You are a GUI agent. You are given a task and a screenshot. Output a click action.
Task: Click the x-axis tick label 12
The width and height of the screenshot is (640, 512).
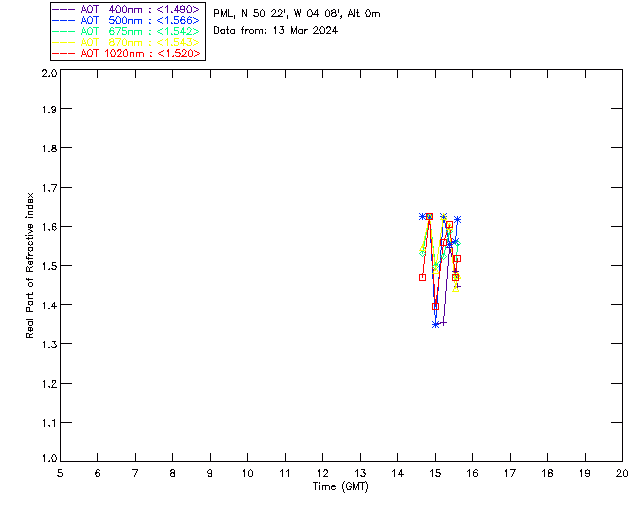(x=322, y=473)
